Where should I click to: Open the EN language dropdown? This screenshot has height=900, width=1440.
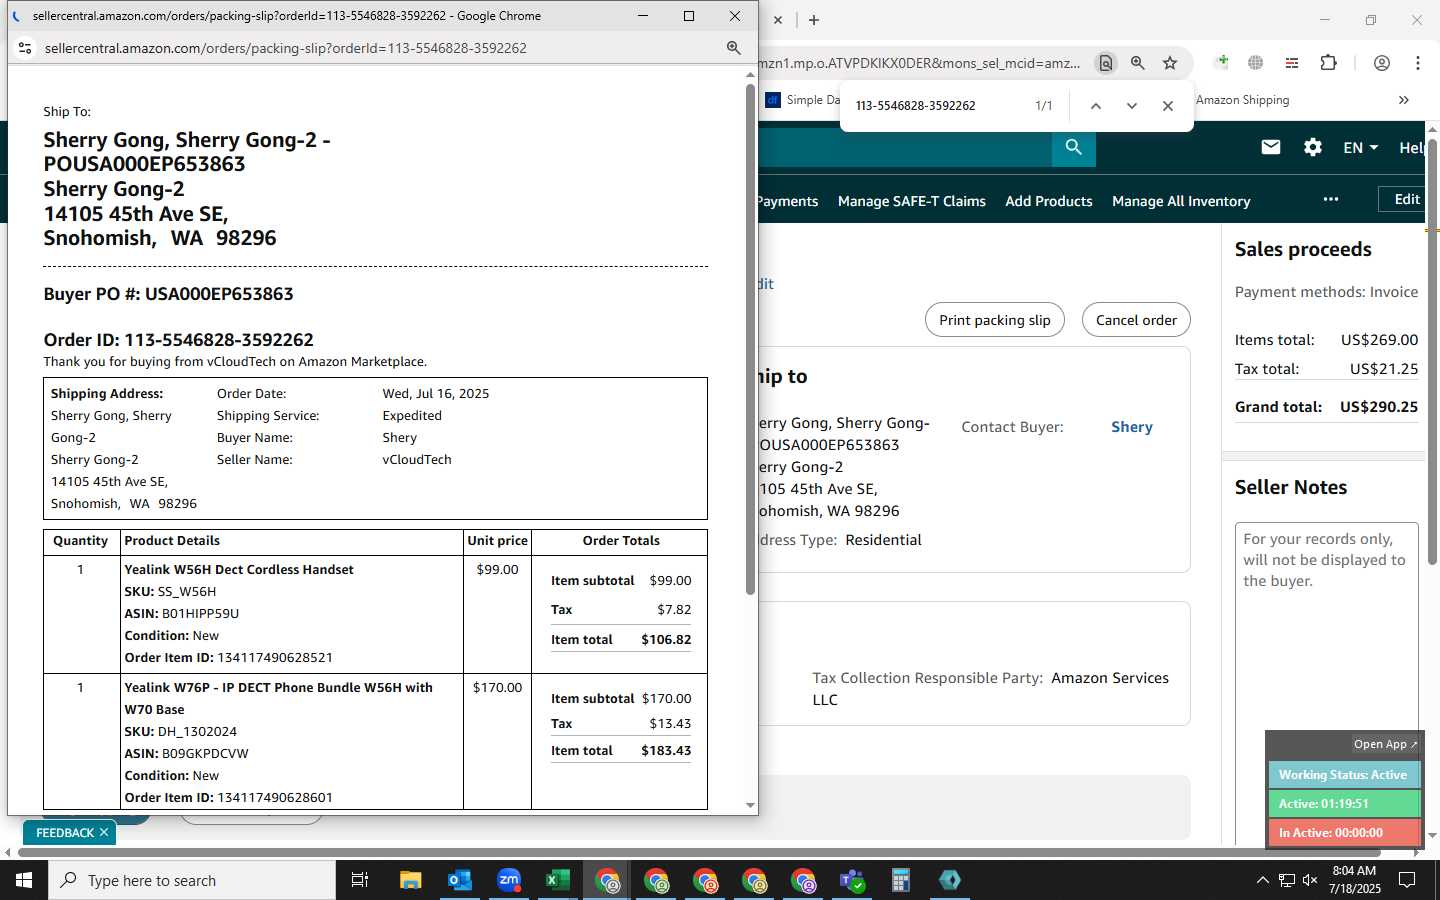[1360, 147]
